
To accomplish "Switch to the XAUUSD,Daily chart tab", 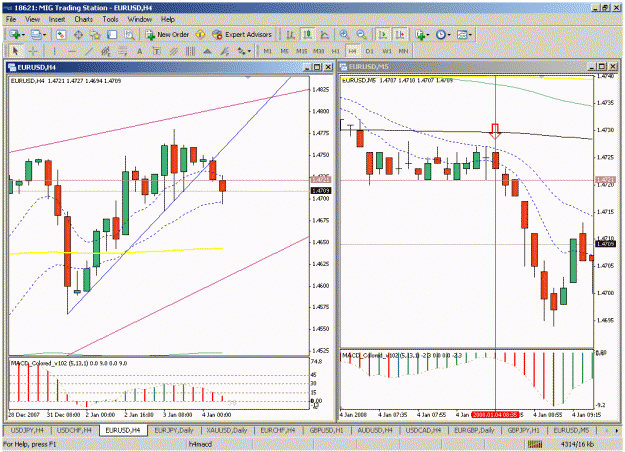I will point(227,430).
